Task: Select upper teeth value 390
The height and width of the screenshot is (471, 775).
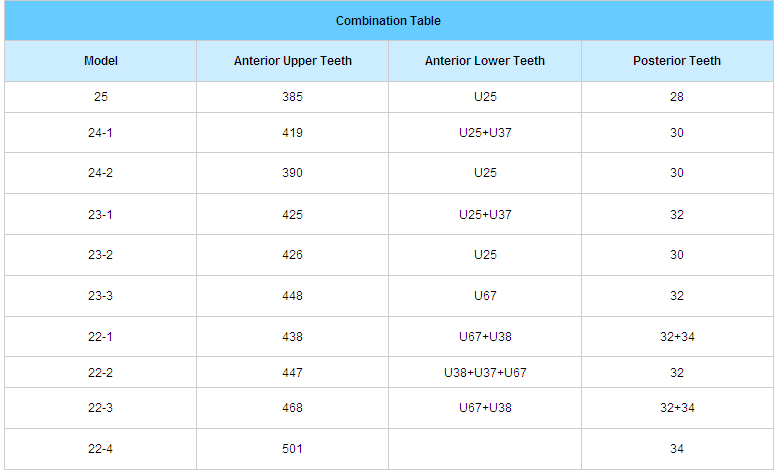Action: point(293,173)
